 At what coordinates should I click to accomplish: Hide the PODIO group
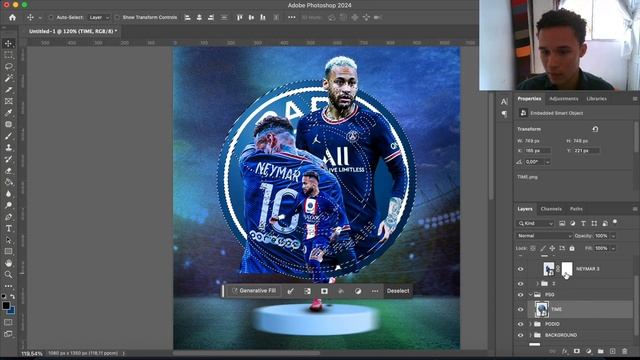click(x=520, y=324)
